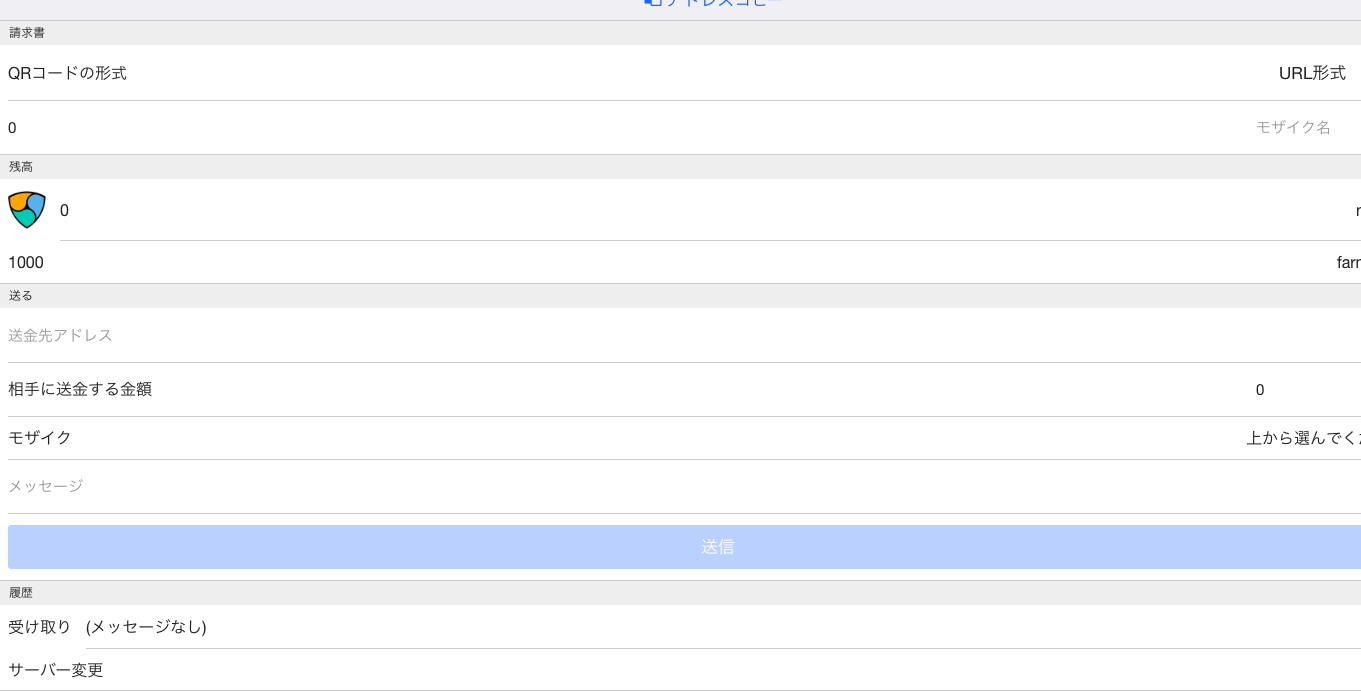The height and width of the screenshot is (691, 1361).
Task: Open the 上から選んでください mosaic picker
Action: pyautogui.click(x=1302, y=438)
